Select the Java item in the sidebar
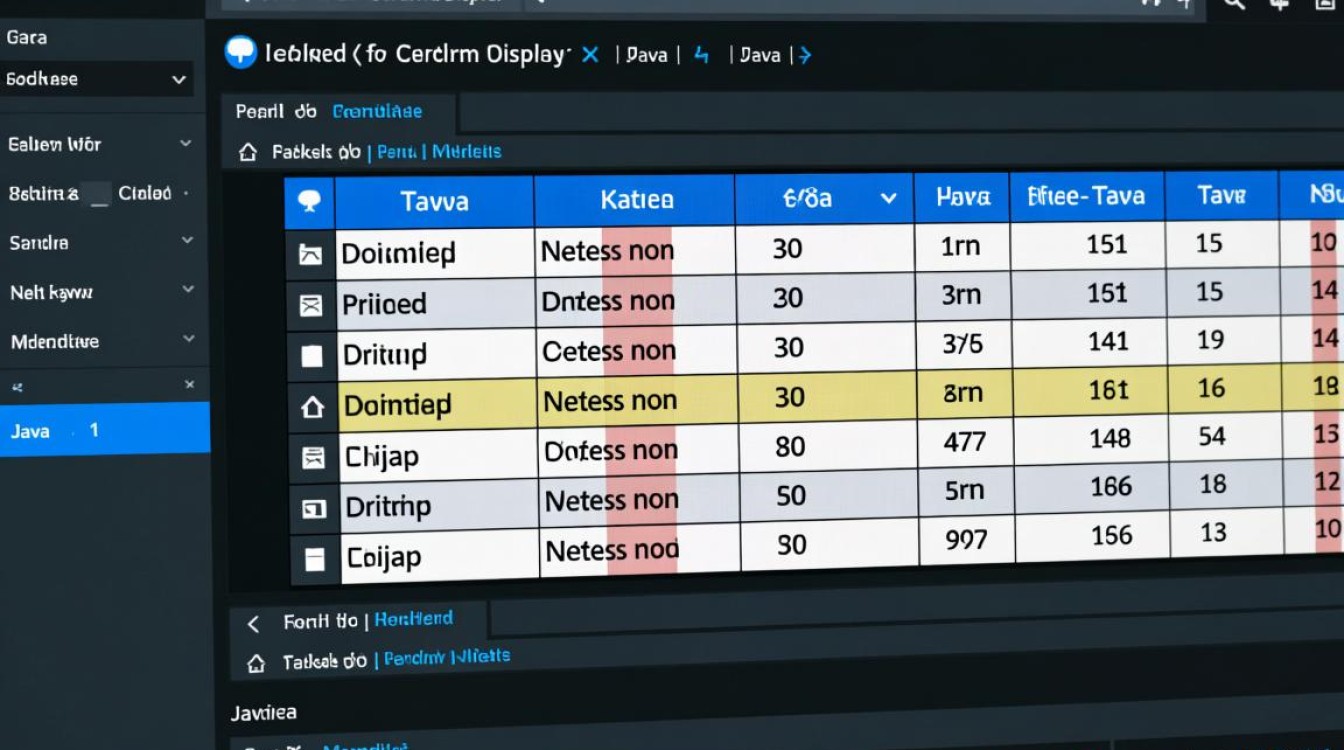 click(x=104, y=430)
